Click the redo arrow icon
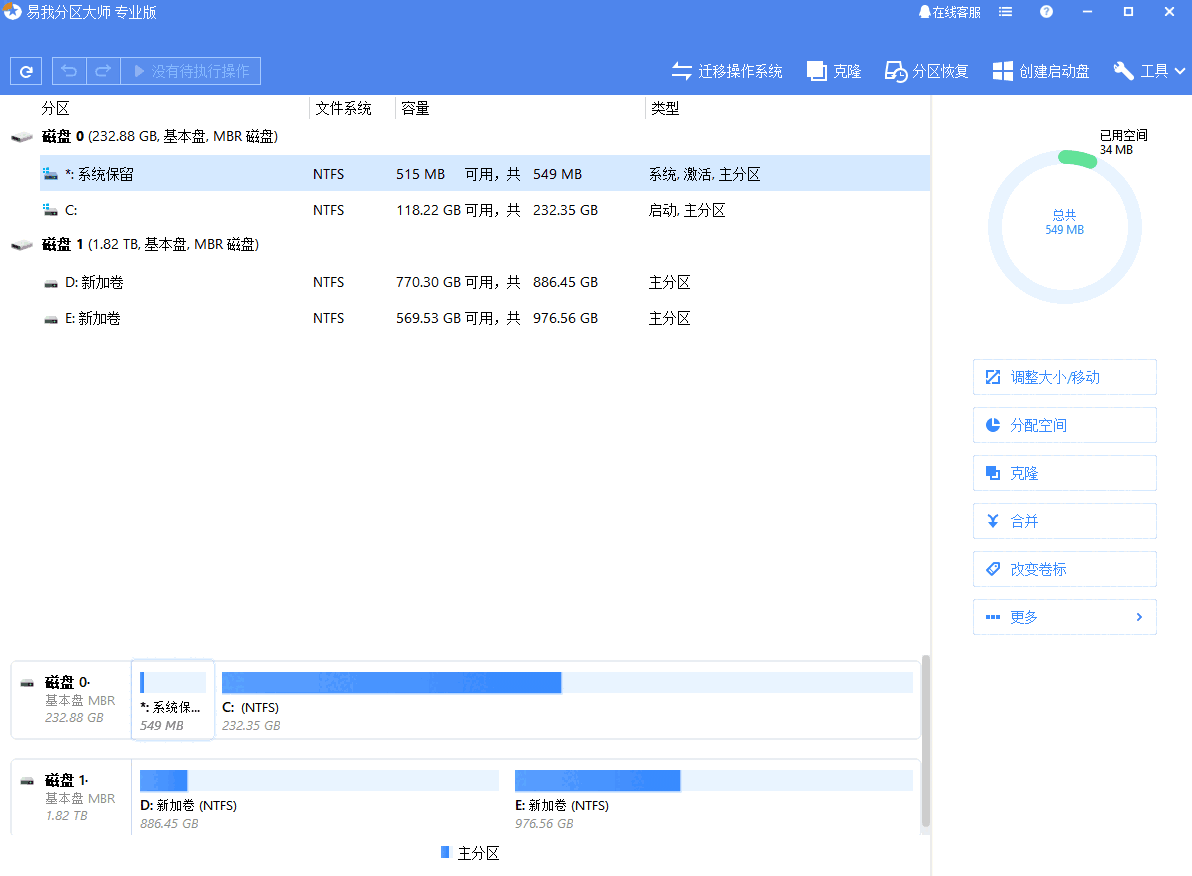Viewport: 1192px width, 876px height. point(103,71)
